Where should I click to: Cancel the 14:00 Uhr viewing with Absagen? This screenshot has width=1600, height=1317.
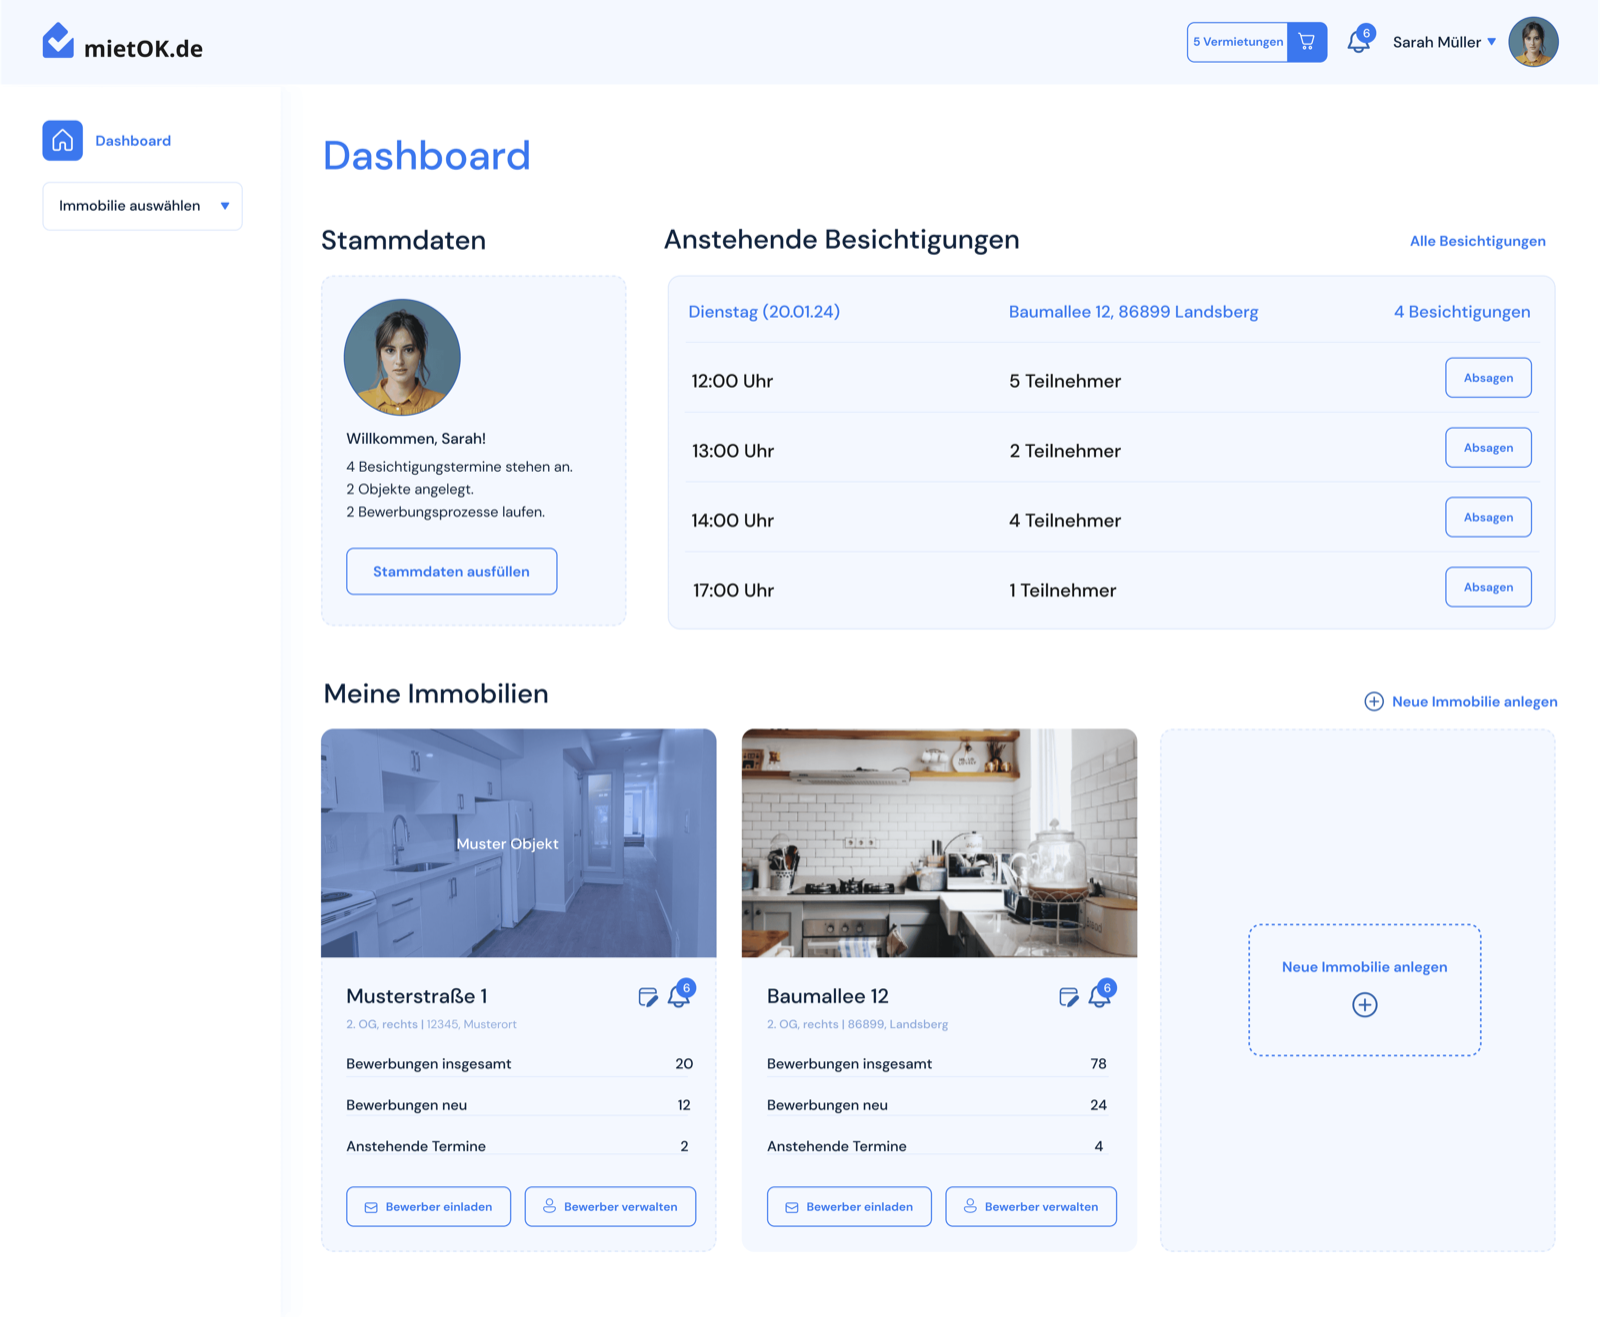1488,517
